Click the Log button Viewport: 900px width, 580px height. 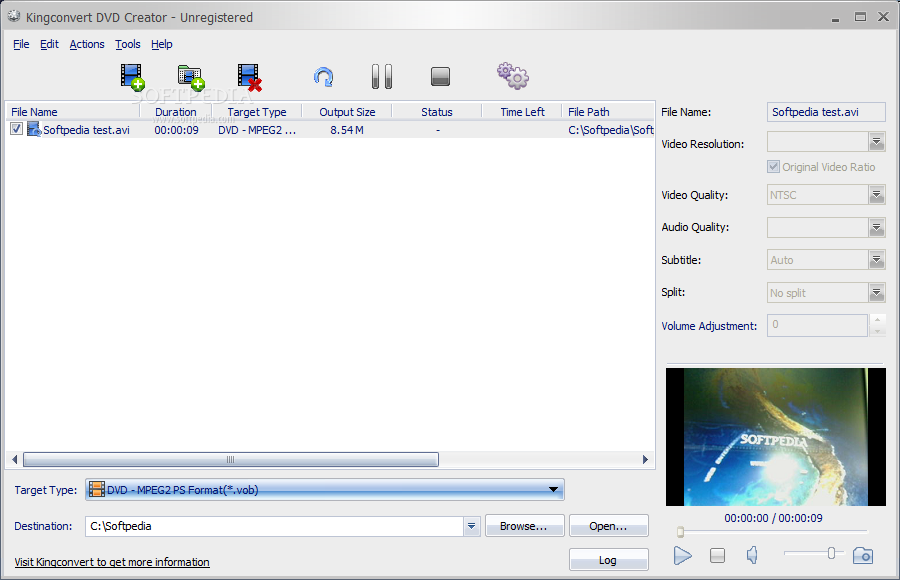[608, 560]
